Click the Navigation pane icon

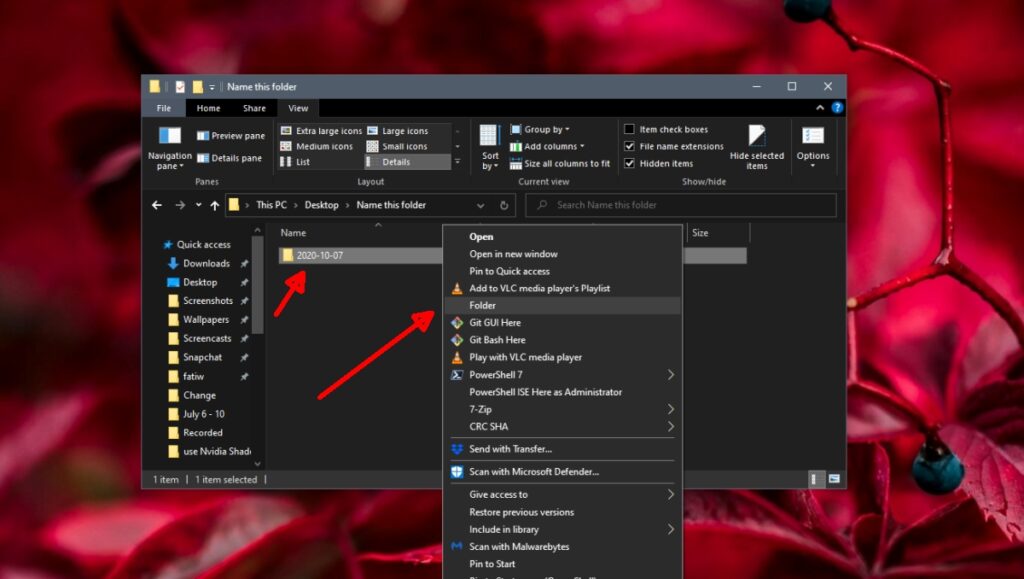169,147
